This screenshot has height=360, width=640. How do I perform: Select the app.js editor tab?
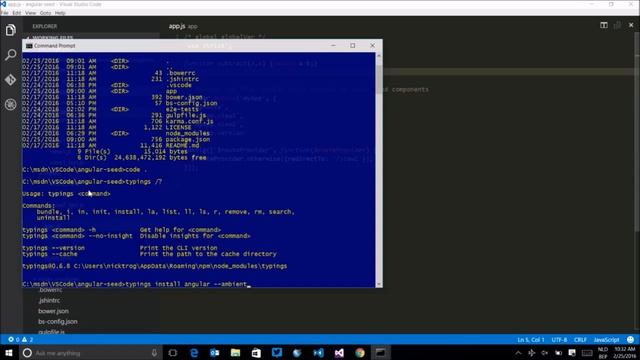[183, 26]
